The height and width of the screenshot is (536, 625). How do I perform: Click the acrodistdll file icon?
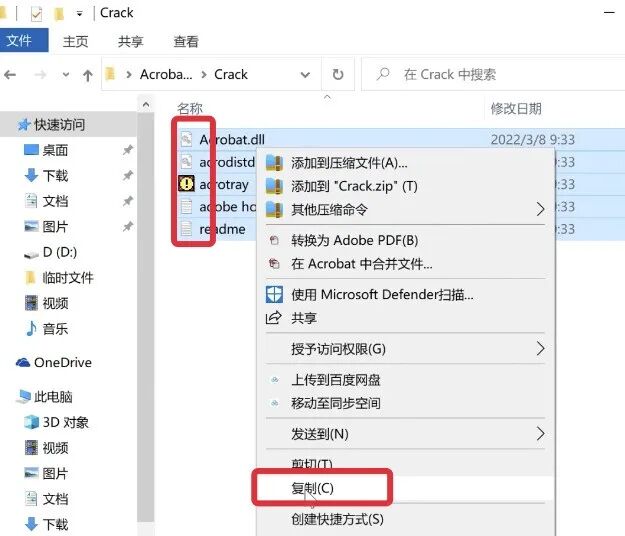pos(186,161)
